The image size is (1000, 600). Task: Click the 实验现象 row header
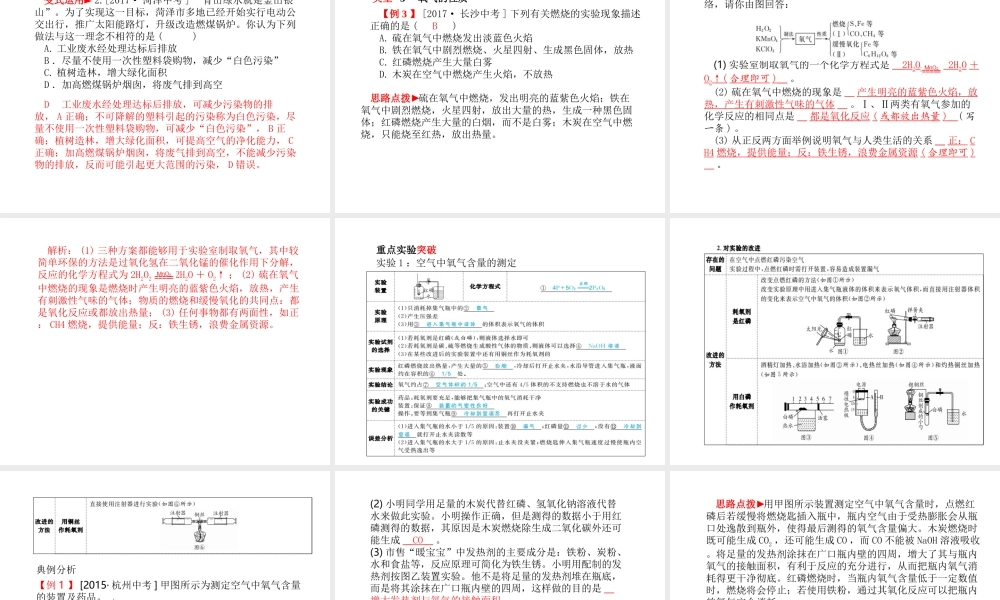click(x=381, y=370)
